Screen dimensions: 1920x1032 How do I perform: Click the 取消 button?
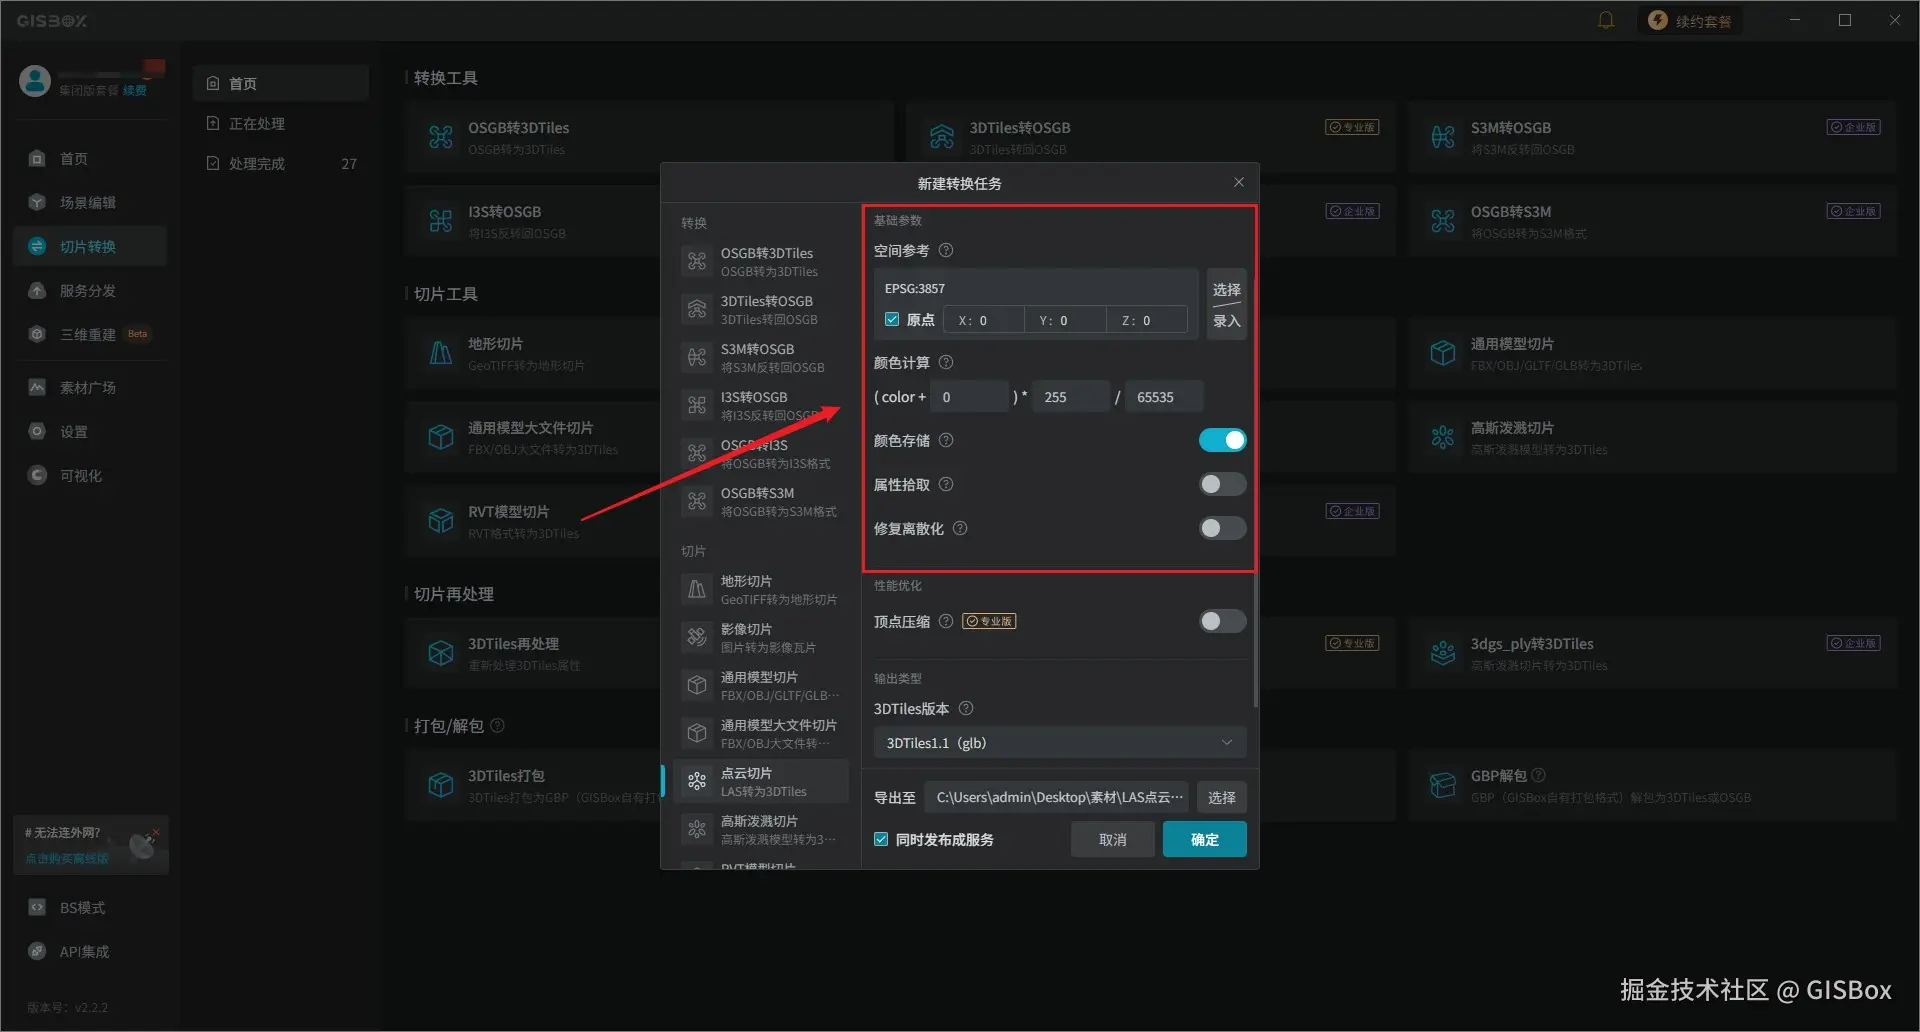(x=1113, y=839)
